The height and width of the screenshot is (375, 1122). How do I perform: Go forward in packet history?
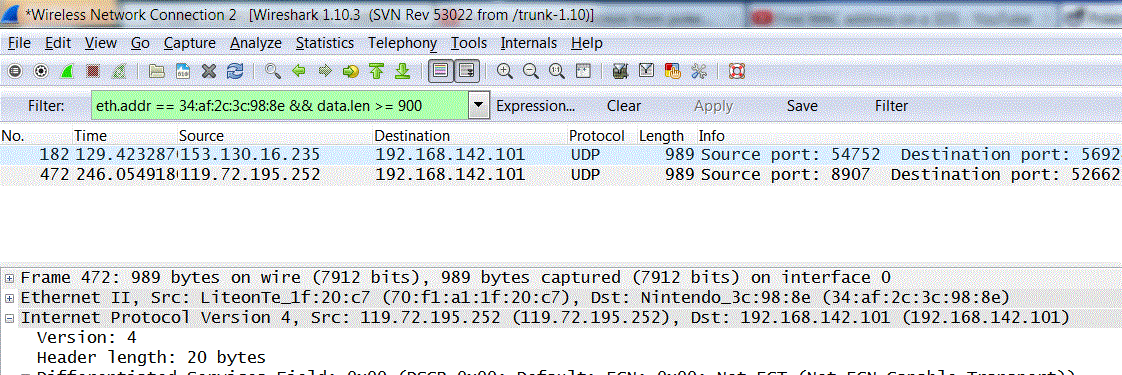(325, 71)
